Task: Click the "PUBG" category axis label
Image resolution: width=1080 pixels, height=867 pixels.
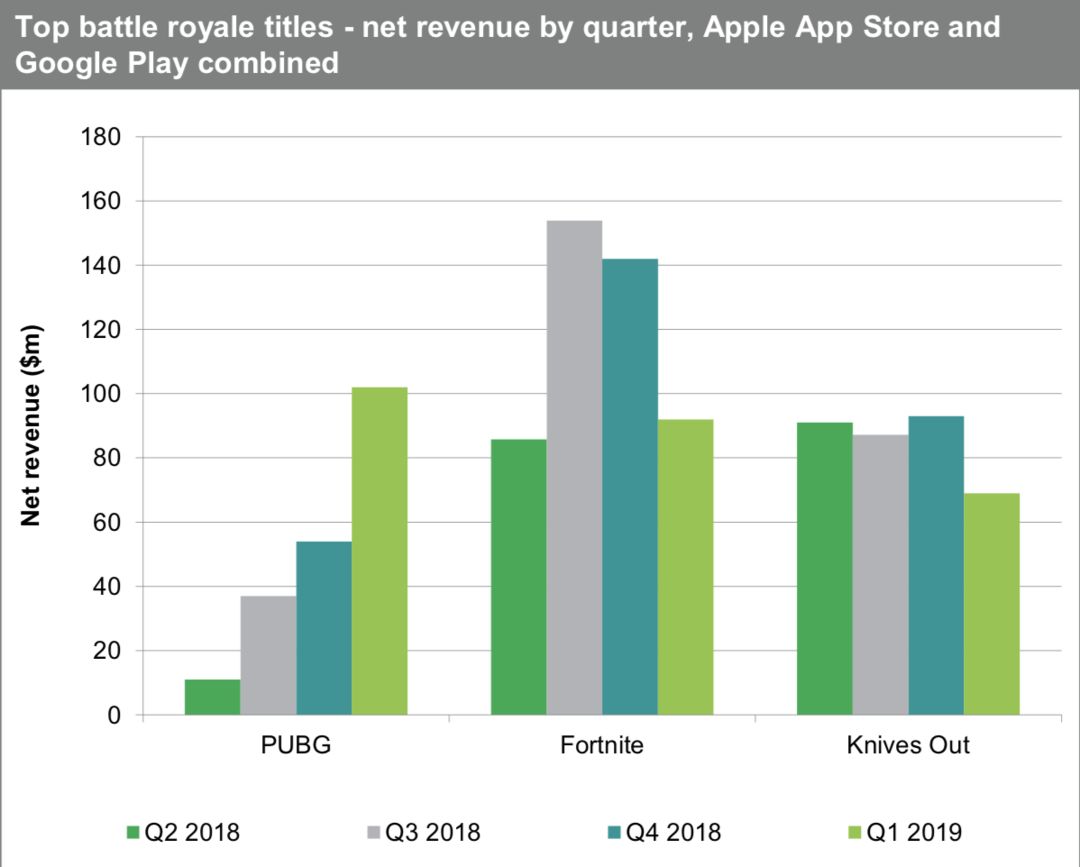Action: 296,745
